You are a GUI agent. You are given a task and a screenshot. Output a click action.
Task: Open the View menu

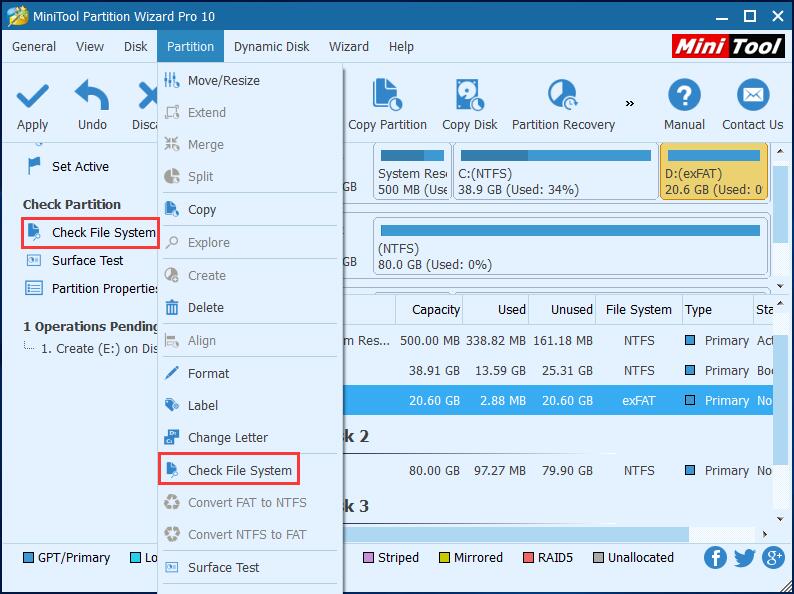(90, 47)
